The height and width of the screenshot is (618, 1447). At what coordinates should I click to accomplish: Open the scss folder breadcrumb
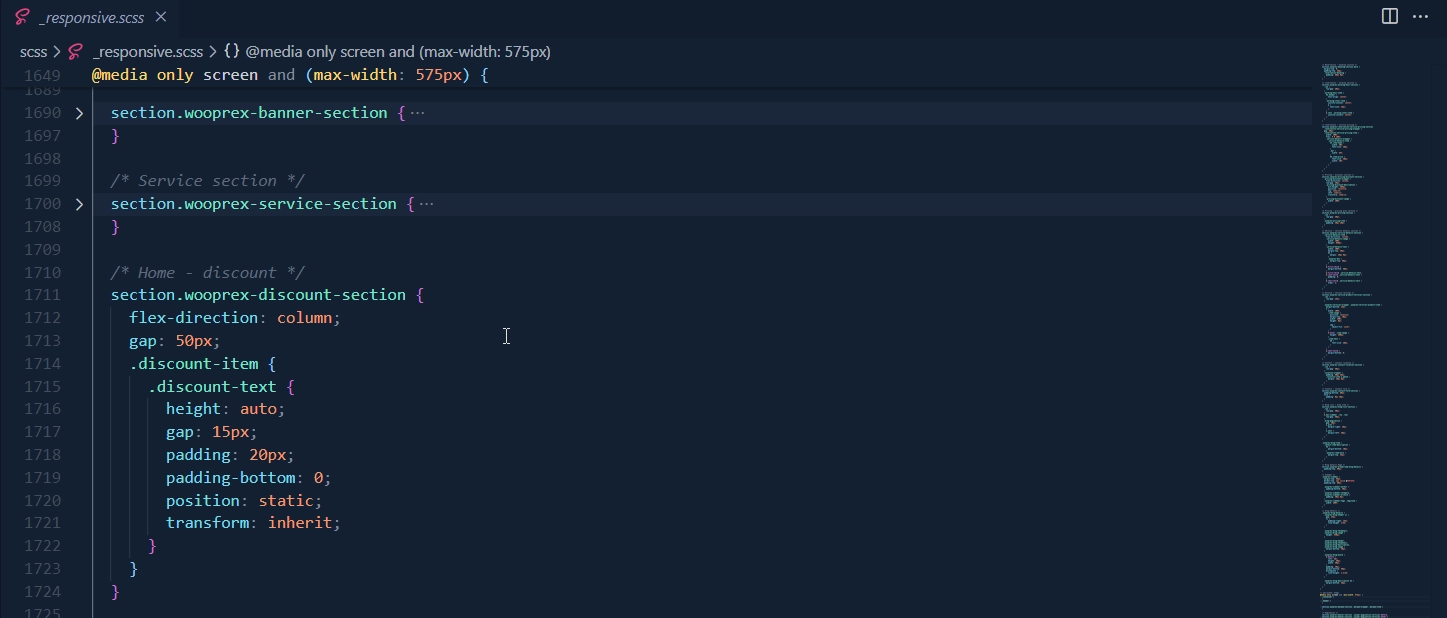coord(33,52)
